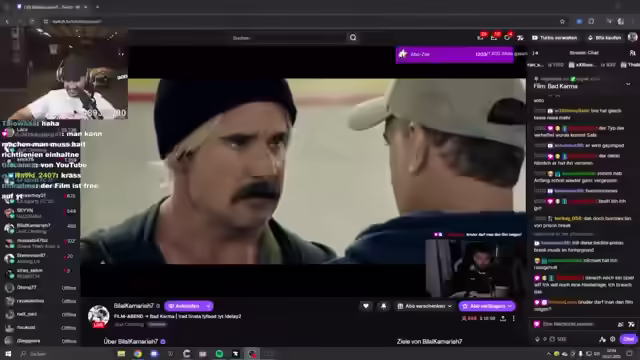Click the Abo-Ziel purple goal banner
The width and height of the screenshot is (640, 360).
point(455,54)
